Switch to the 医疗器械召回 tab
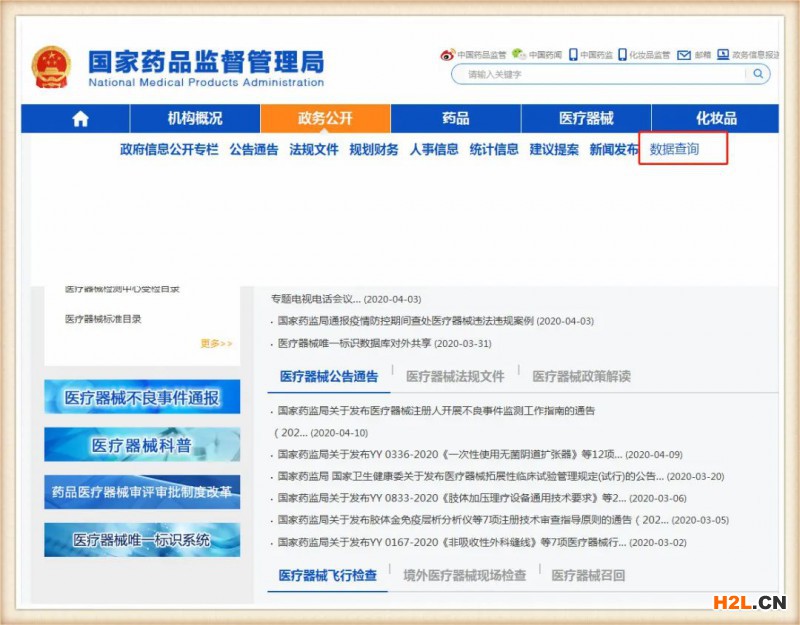 click(588, 576)
